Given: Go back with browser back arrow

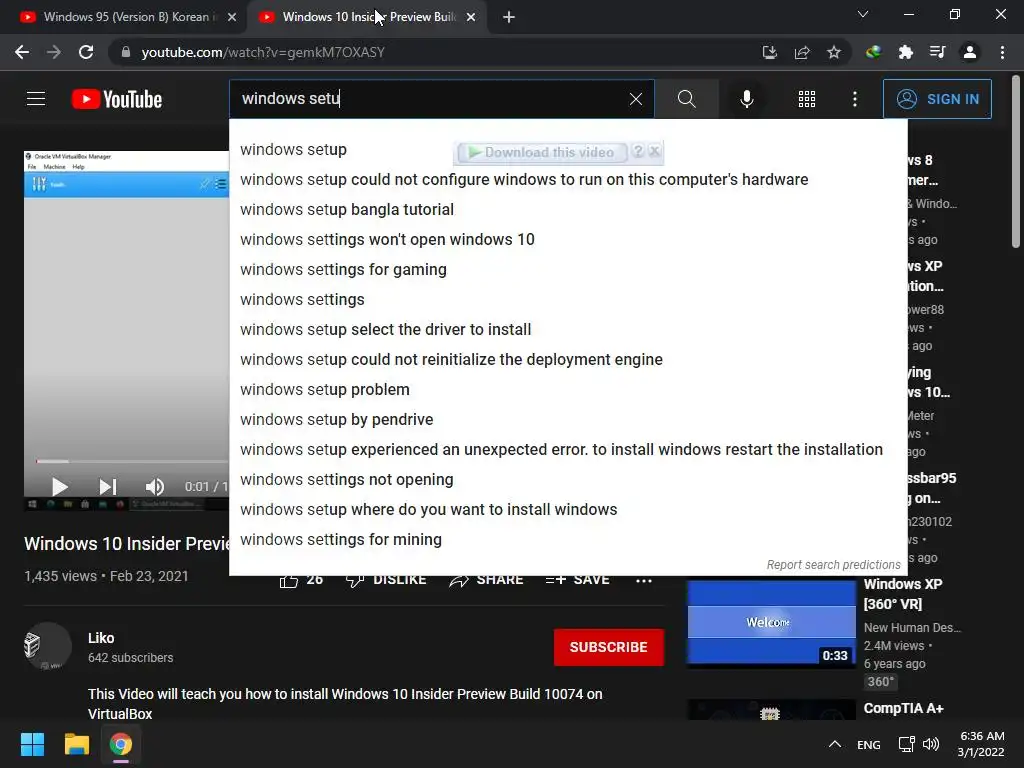Looking at the screenshot, I should point(22,52).
